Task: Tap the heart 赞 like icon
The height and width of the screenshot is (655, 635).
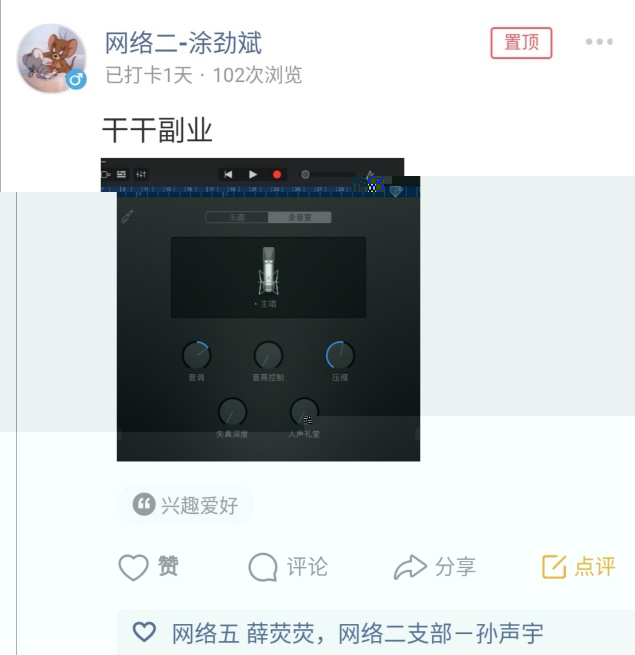Action: [x=133, y=567]
